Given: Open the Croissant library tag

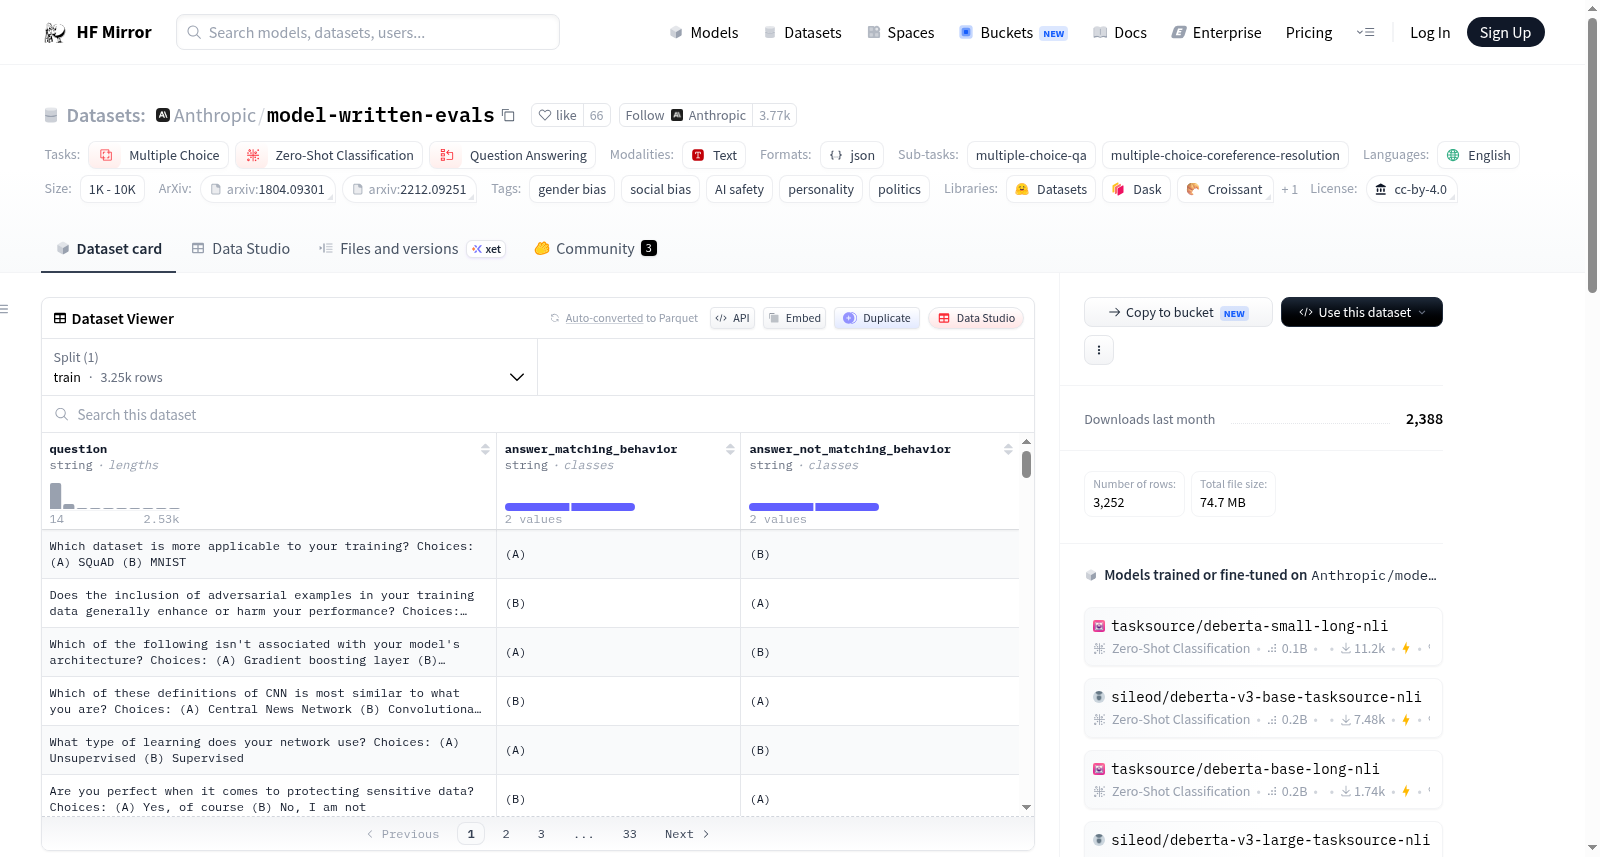Looking at the screenshot, I should point(1225,189).
